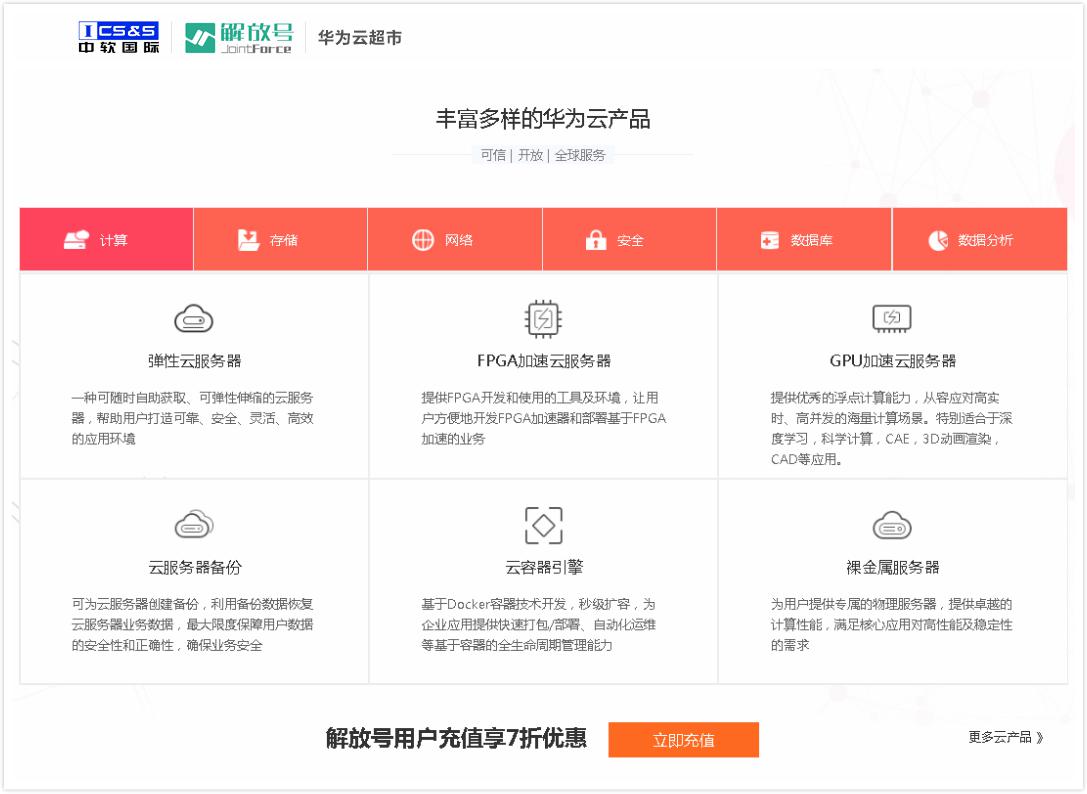Click the 裸金属服务器 cloud icon
Screen dimensions: 1087x794
(892, 526)
